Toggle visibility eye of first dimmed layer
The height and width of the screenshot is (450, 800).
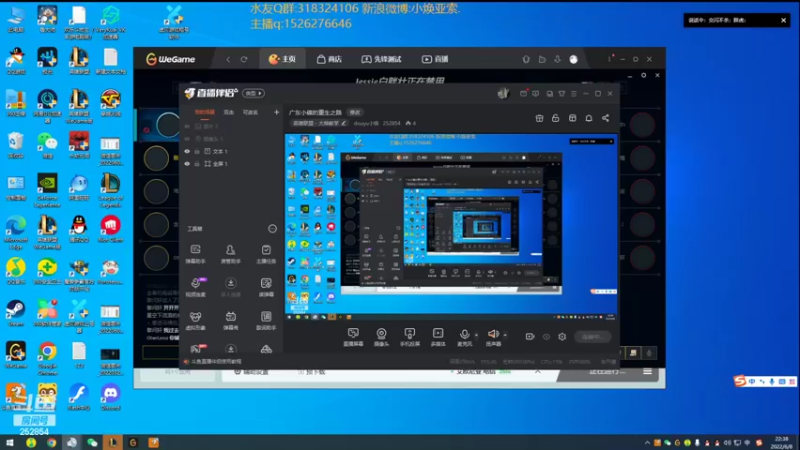click(x=187, y=126)
